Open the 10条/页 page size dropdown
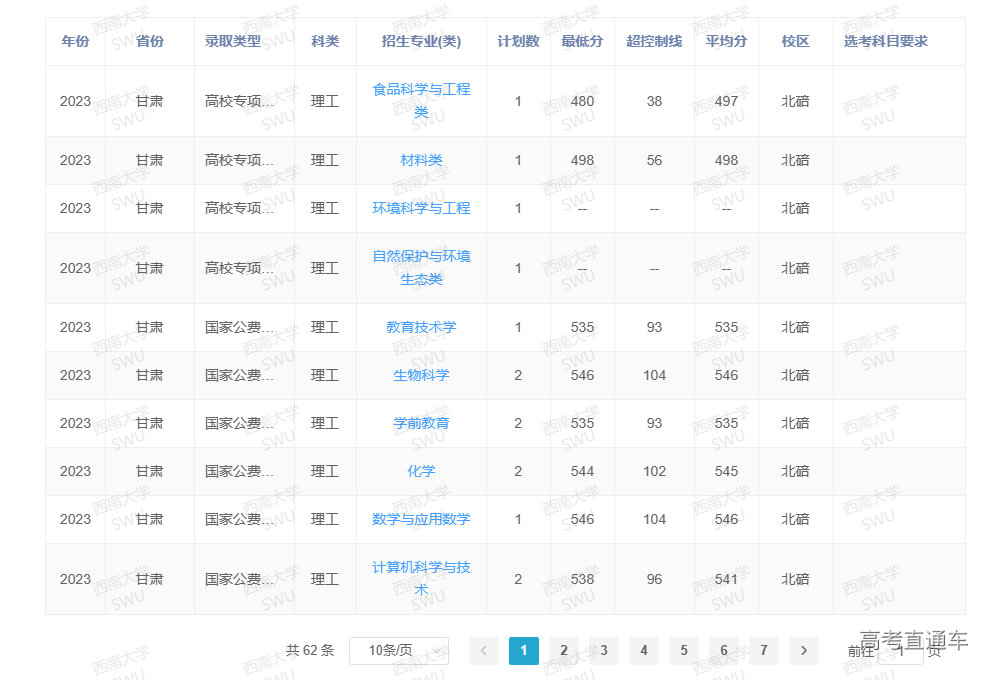997x680 pixels. (399, 651)
